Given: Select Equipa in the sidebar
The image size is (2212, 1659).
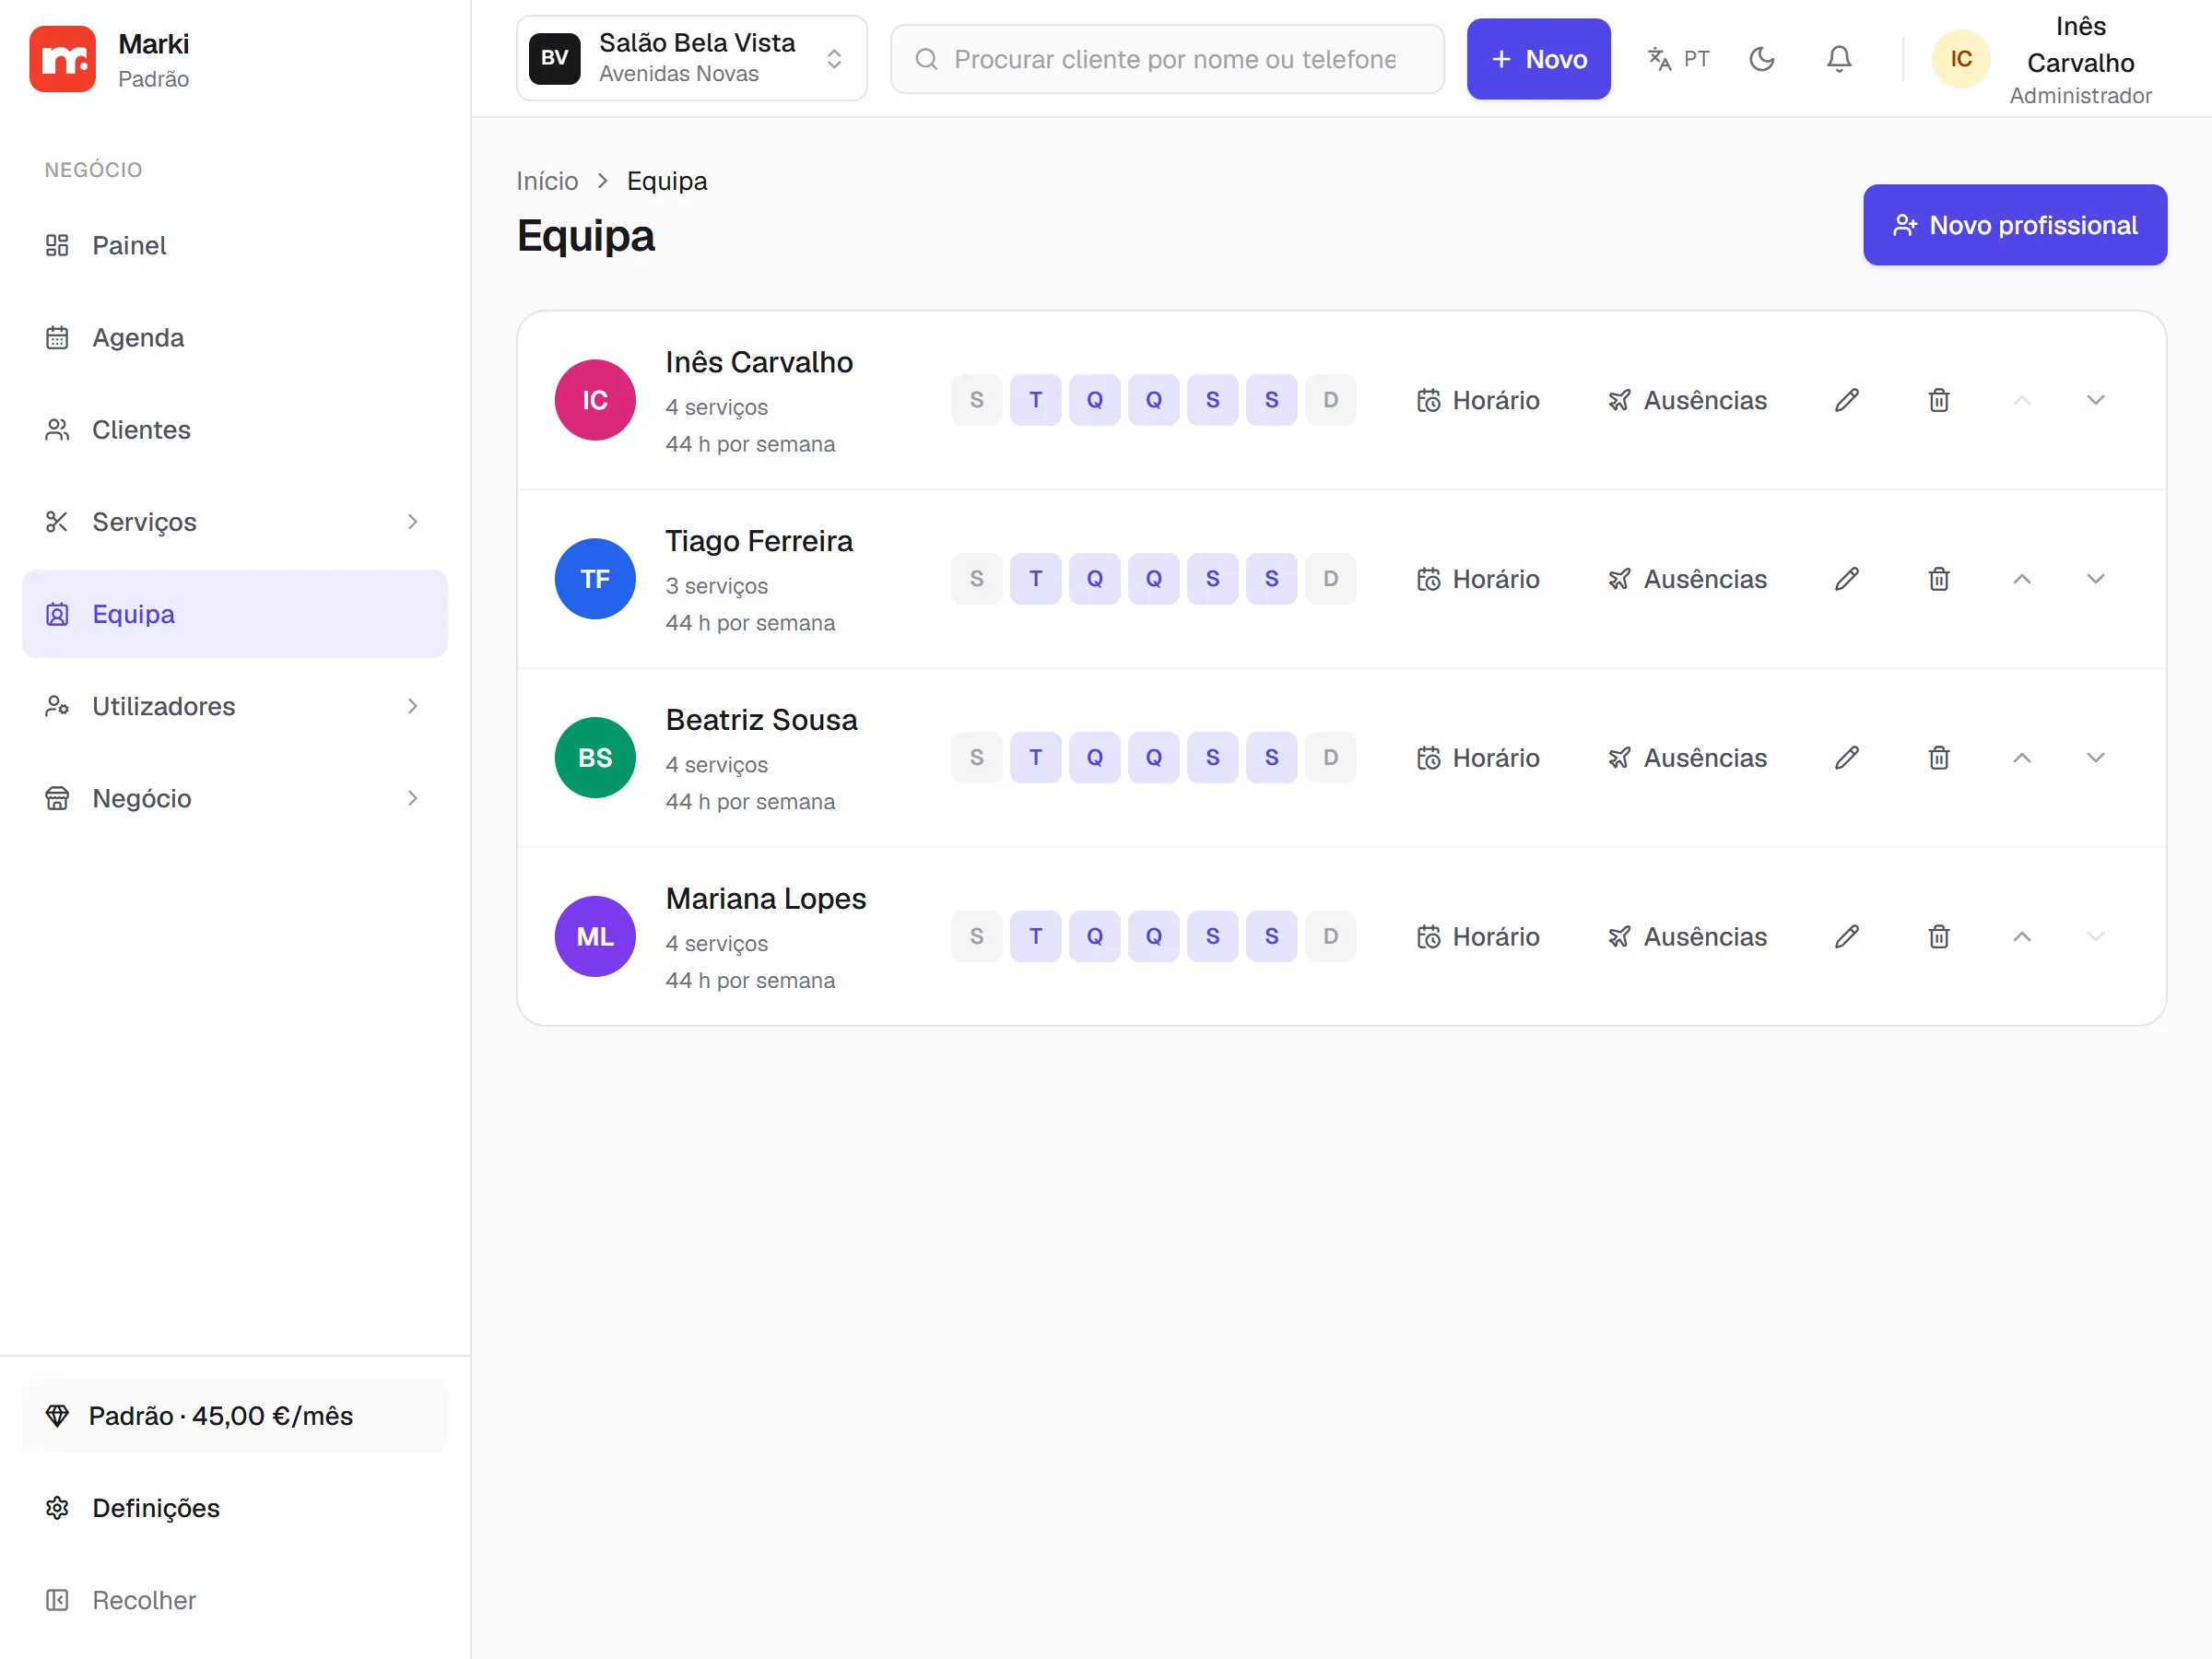Looking at the screenshot, I should (234, 614).
